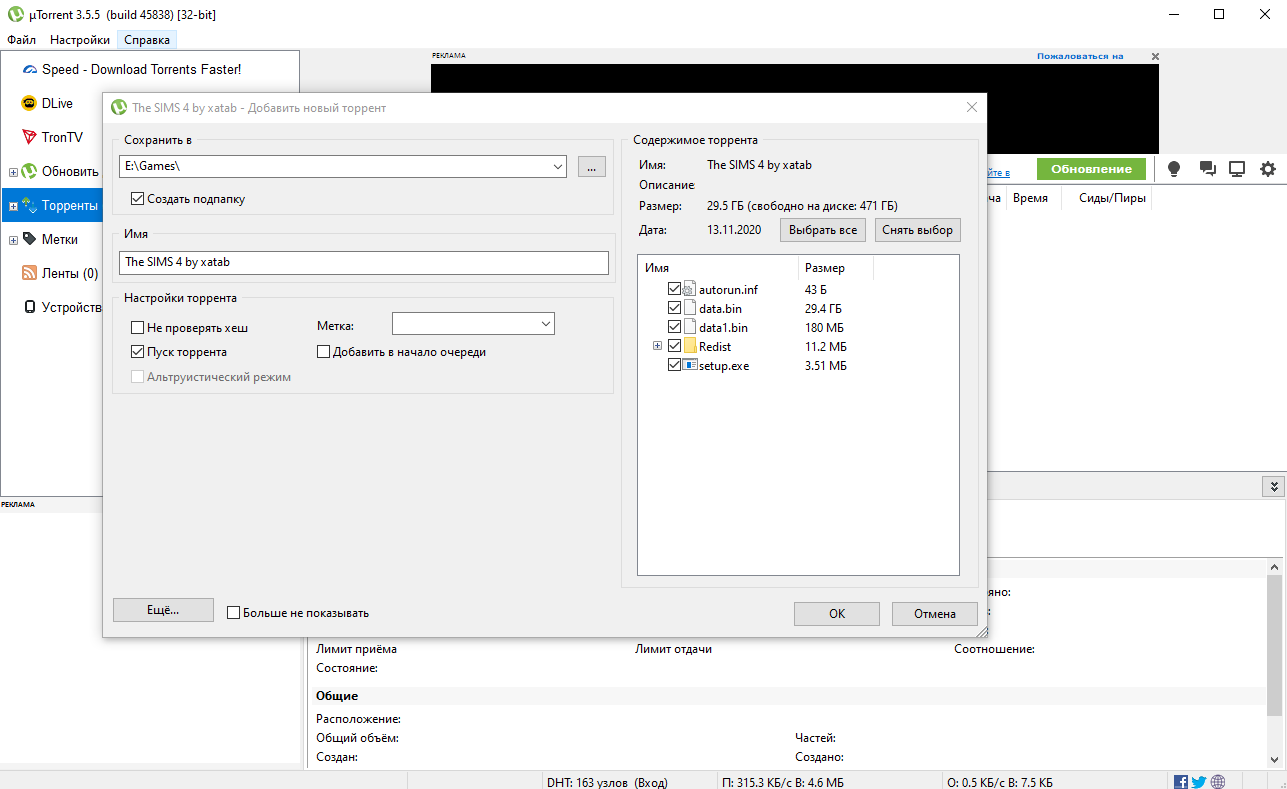This screenshot has height=789, width=1287.
Task: Click the Redist folder icon
Action: click(x=690, y=346)
